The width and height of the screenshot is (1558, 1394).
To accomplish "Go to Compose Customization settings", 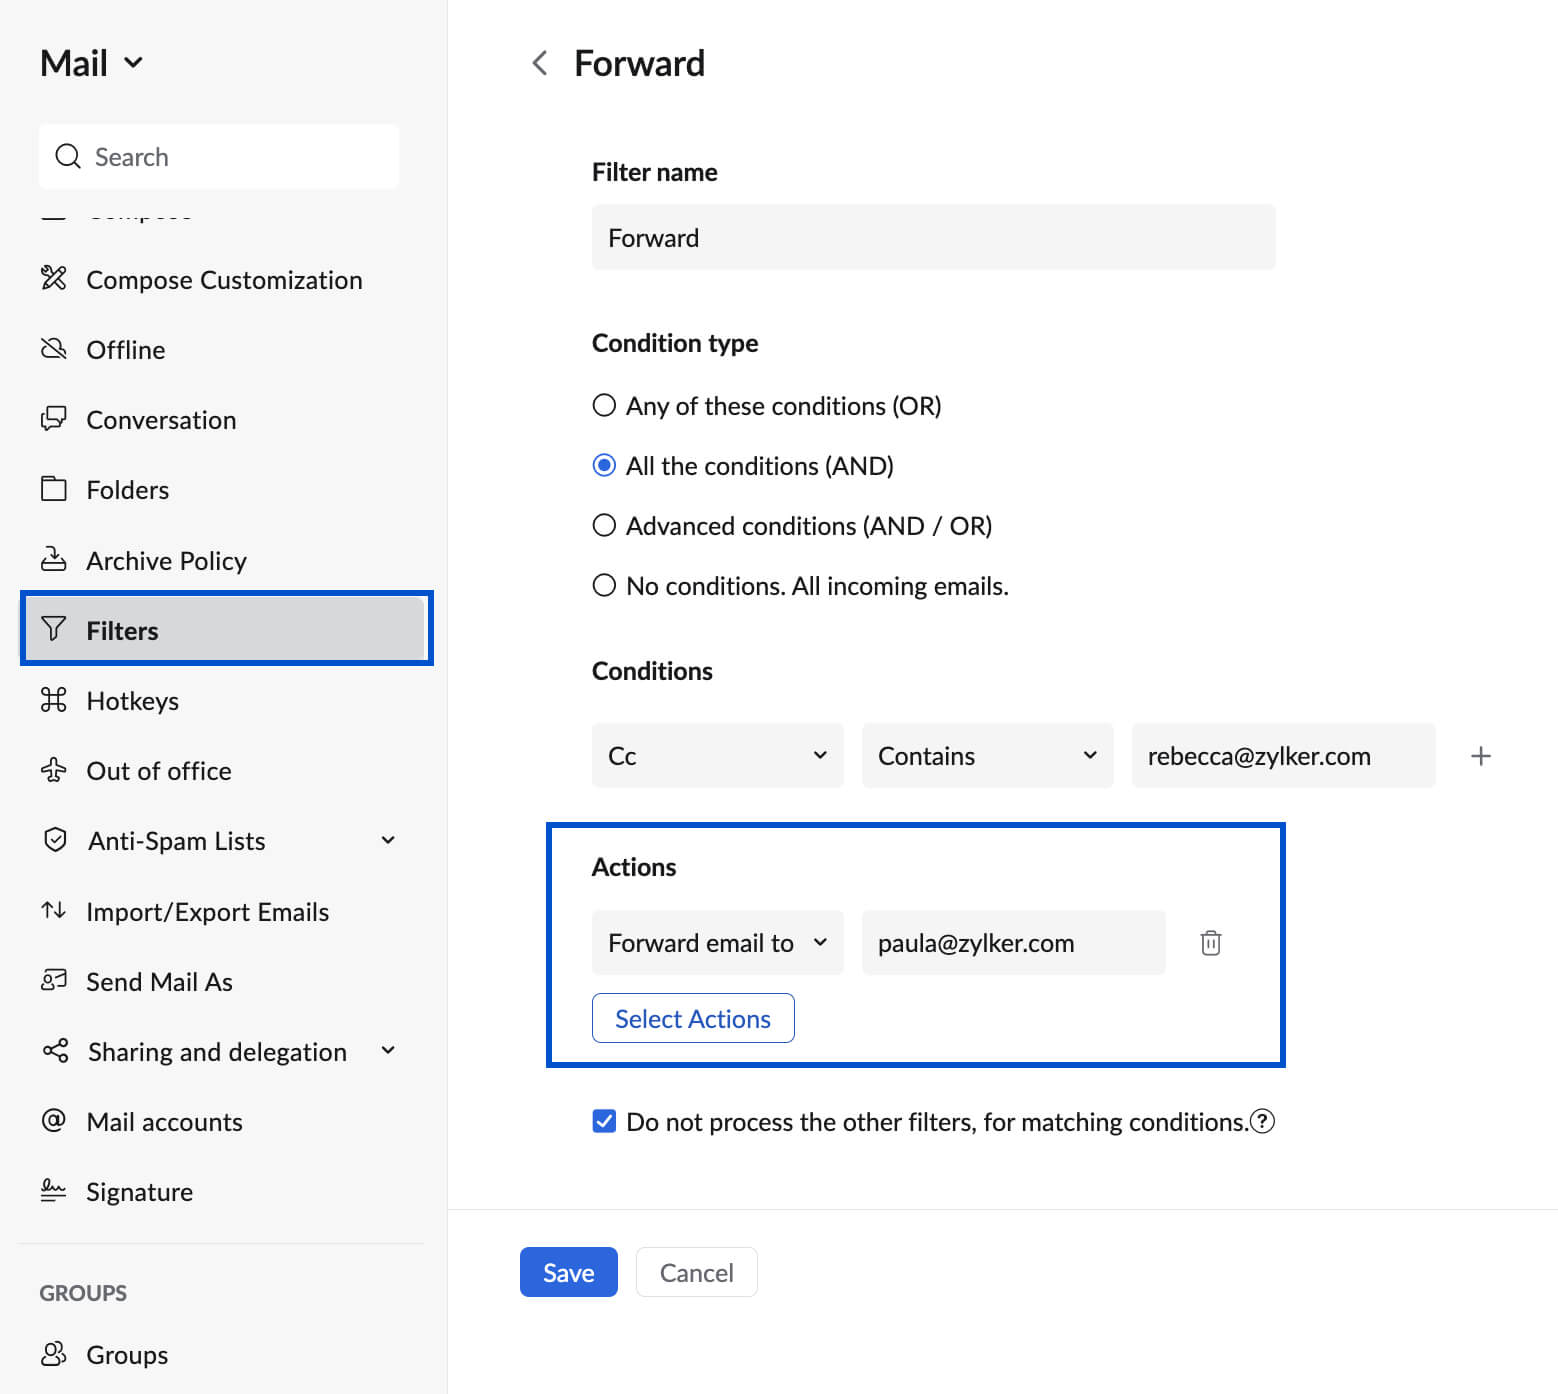I will [224, 280].
